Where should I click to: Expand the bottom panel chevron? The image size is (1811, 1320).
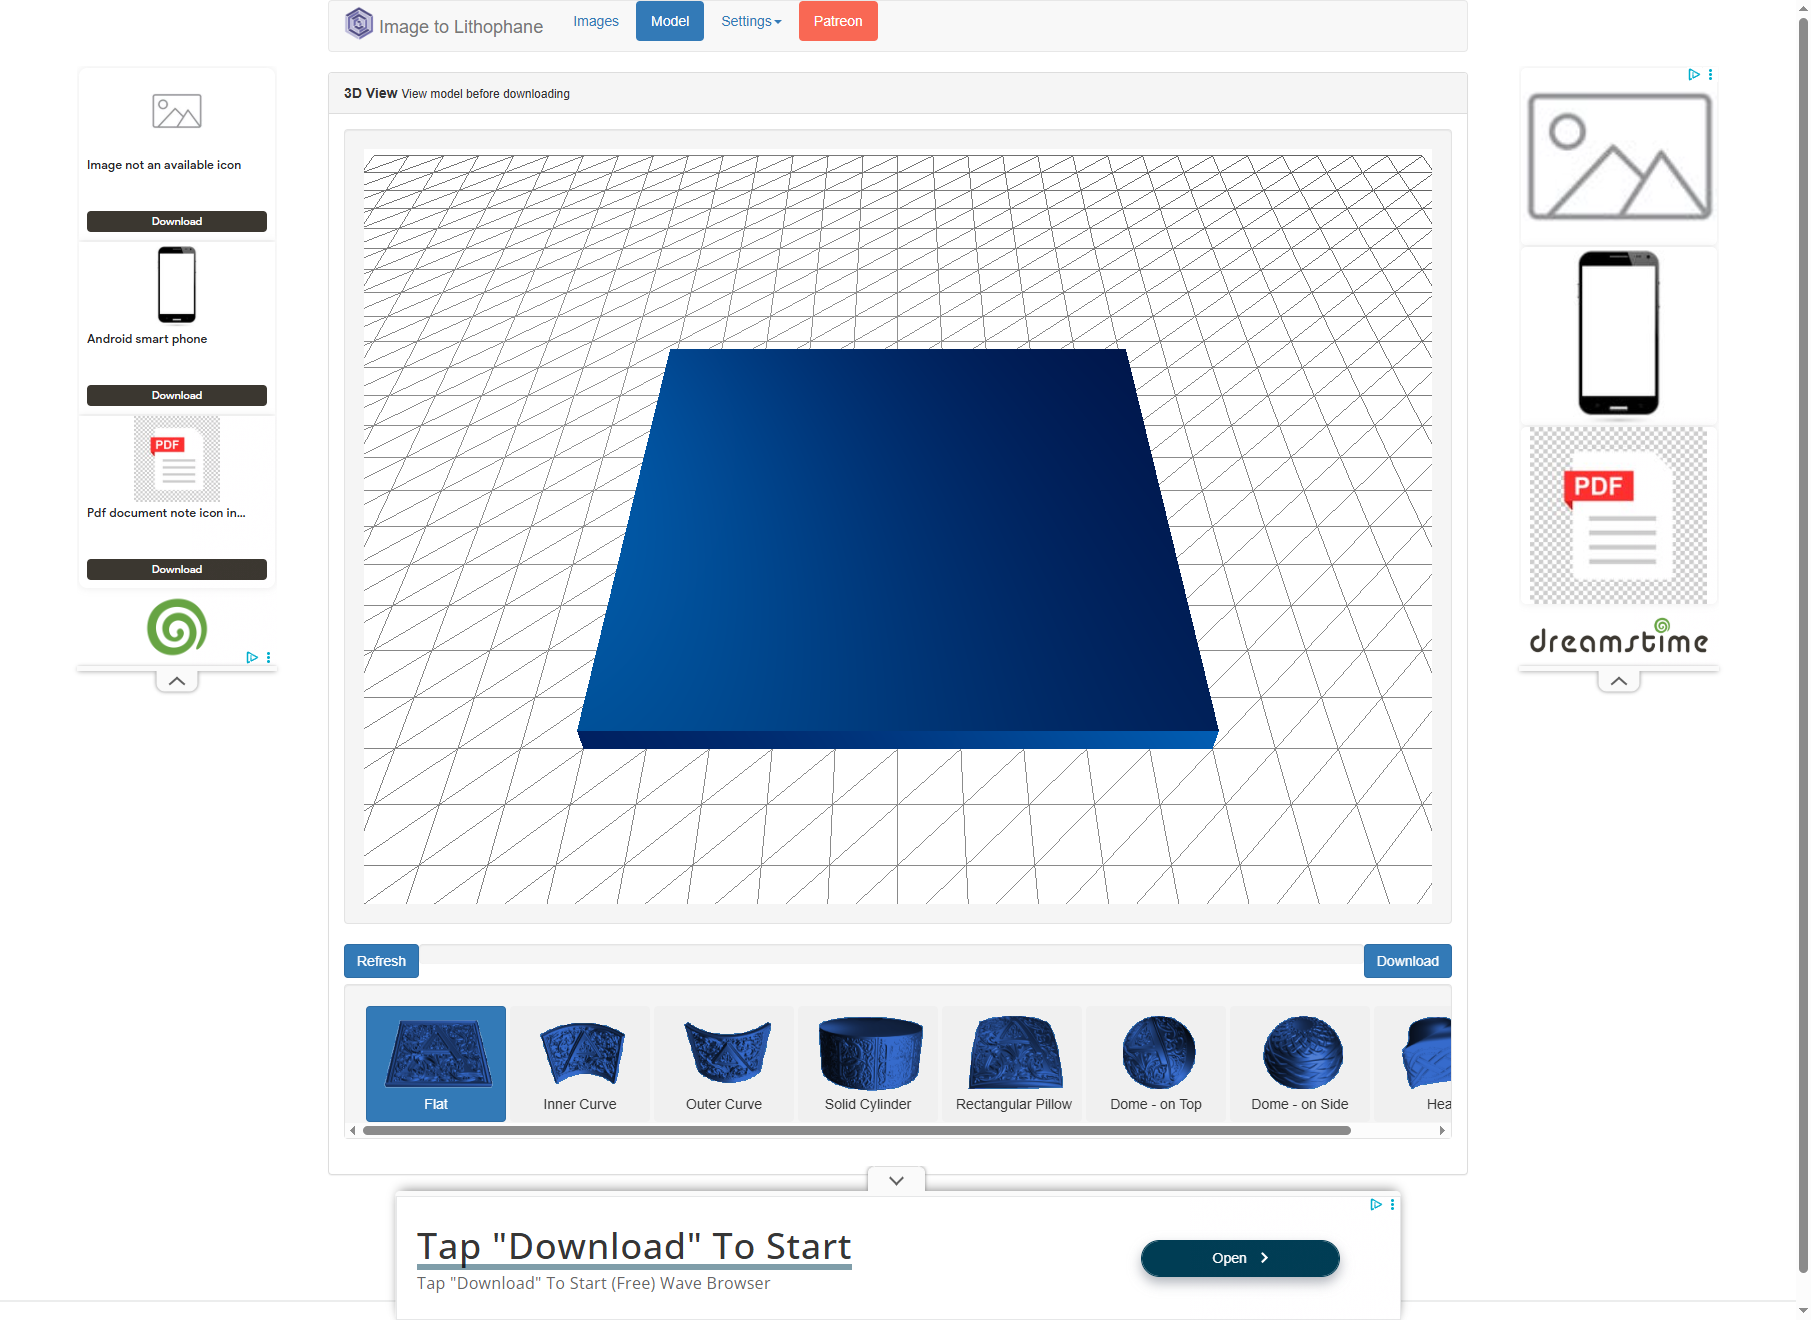pyautogui.click(x=896, y=1180)
